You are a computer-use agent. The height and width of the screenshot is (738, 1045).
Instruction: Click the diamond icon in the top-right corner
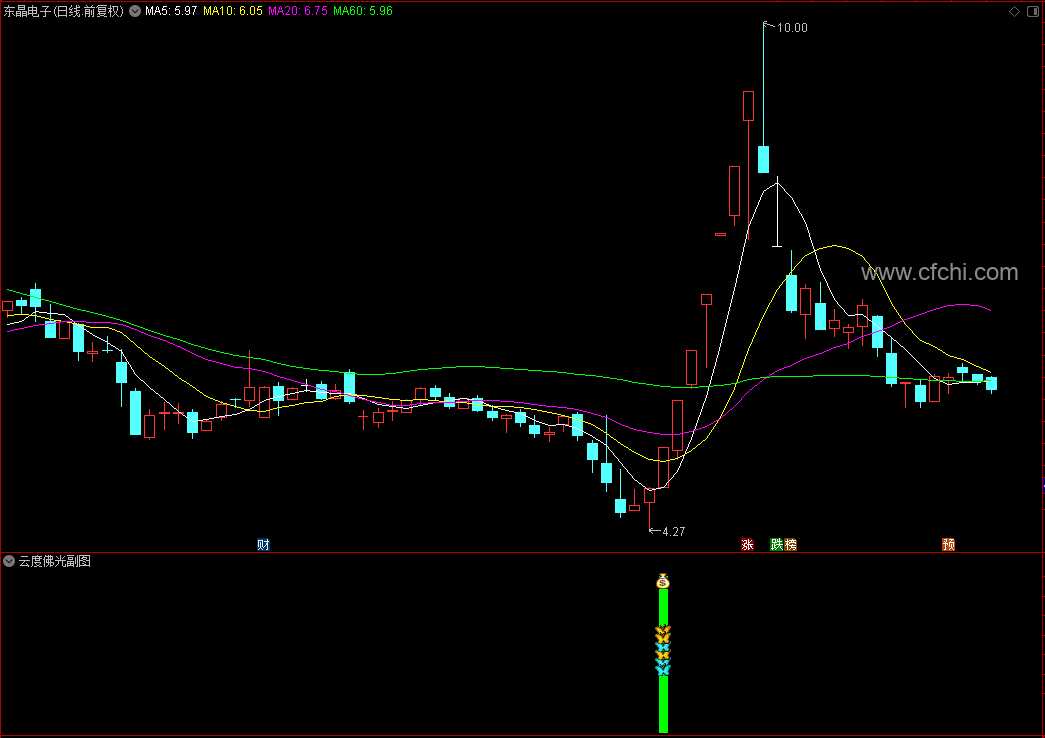pos(1014,11)
